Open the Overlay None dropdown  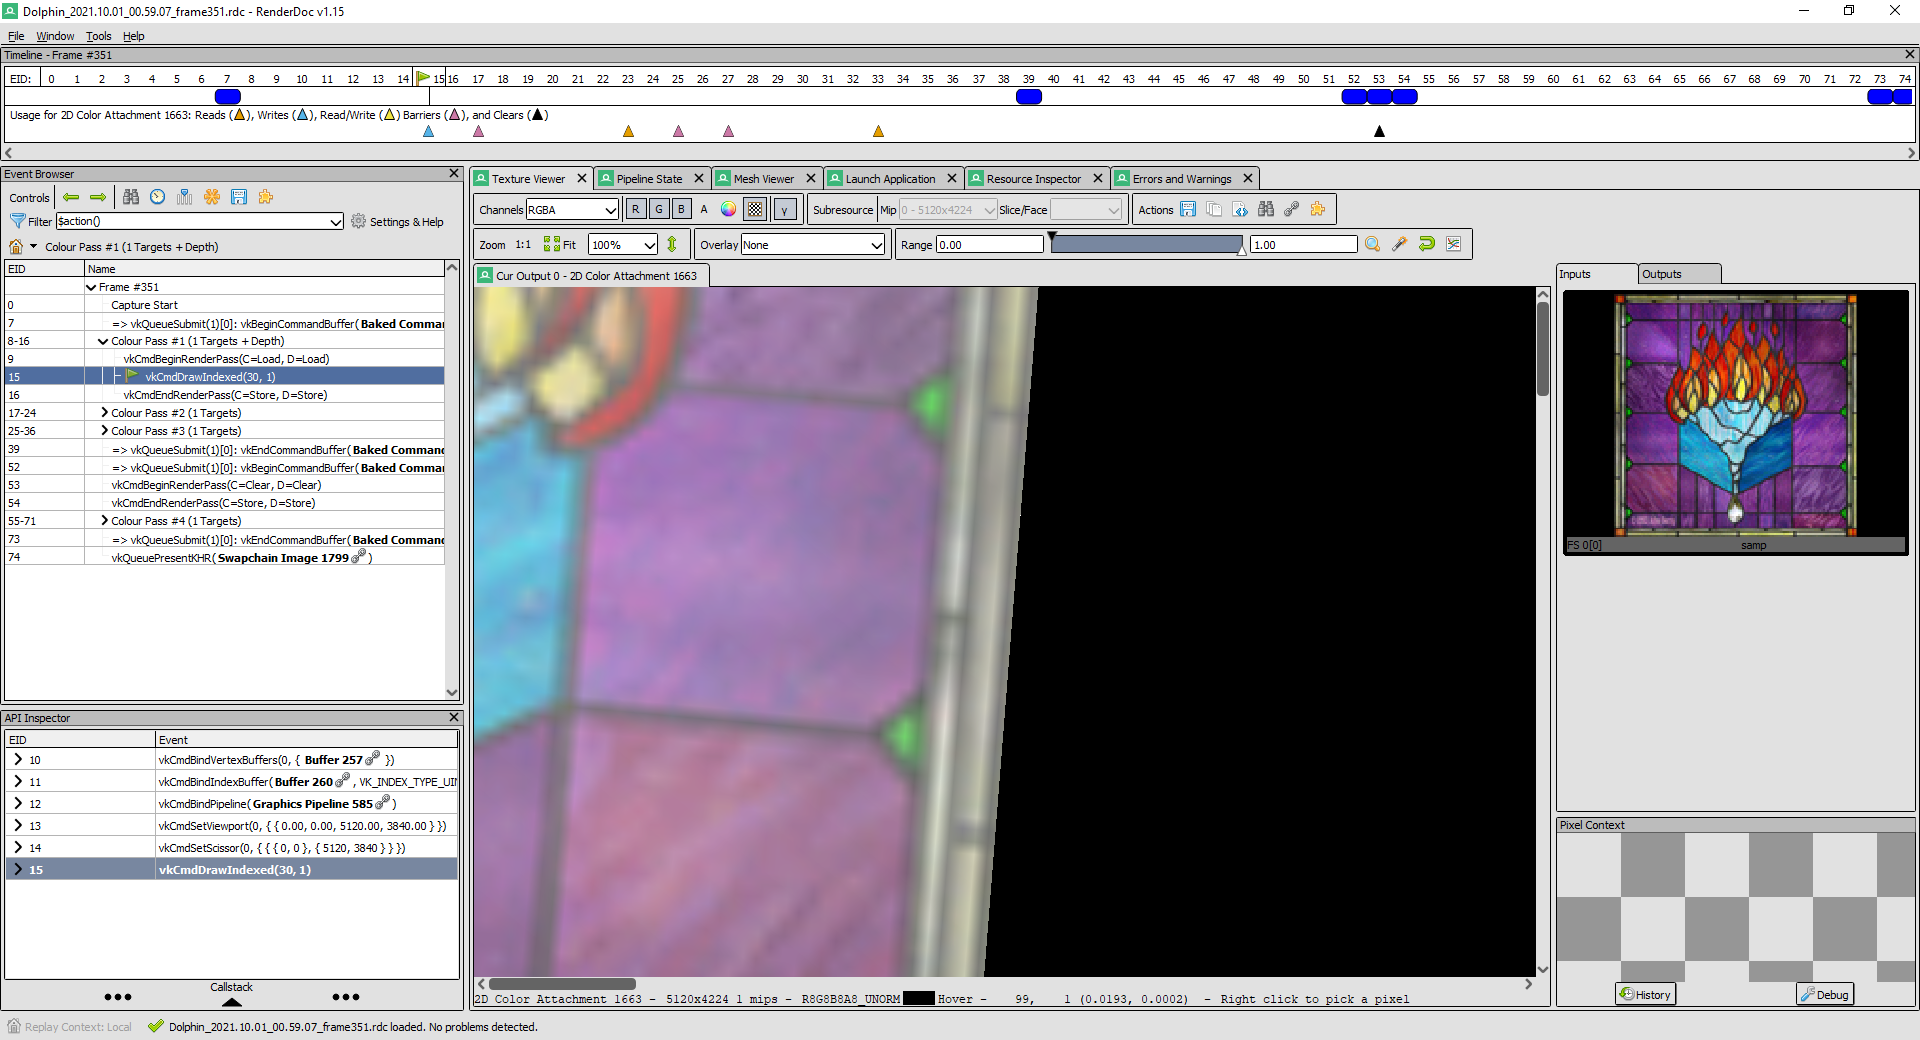813,244
